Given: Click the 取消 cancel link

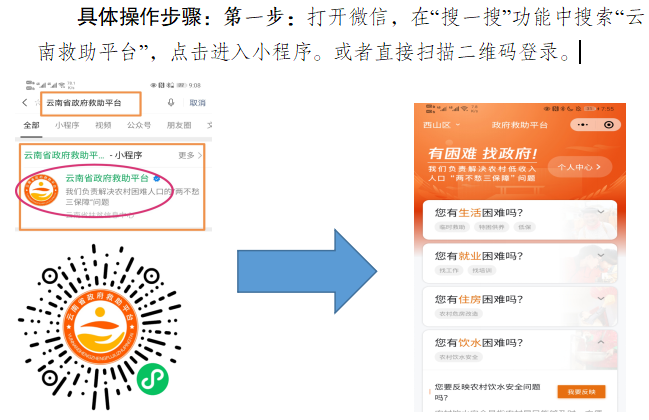Looking at the screenshot, I should coord(197,103).
